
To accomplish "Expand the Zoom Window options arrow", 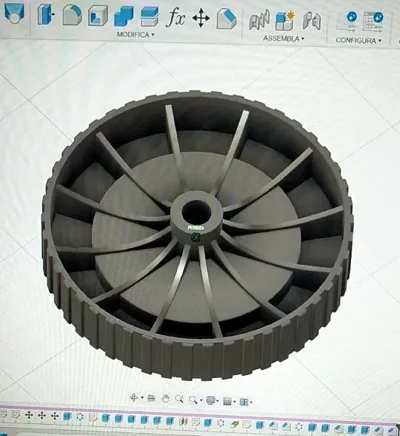I will coord(201,401).
